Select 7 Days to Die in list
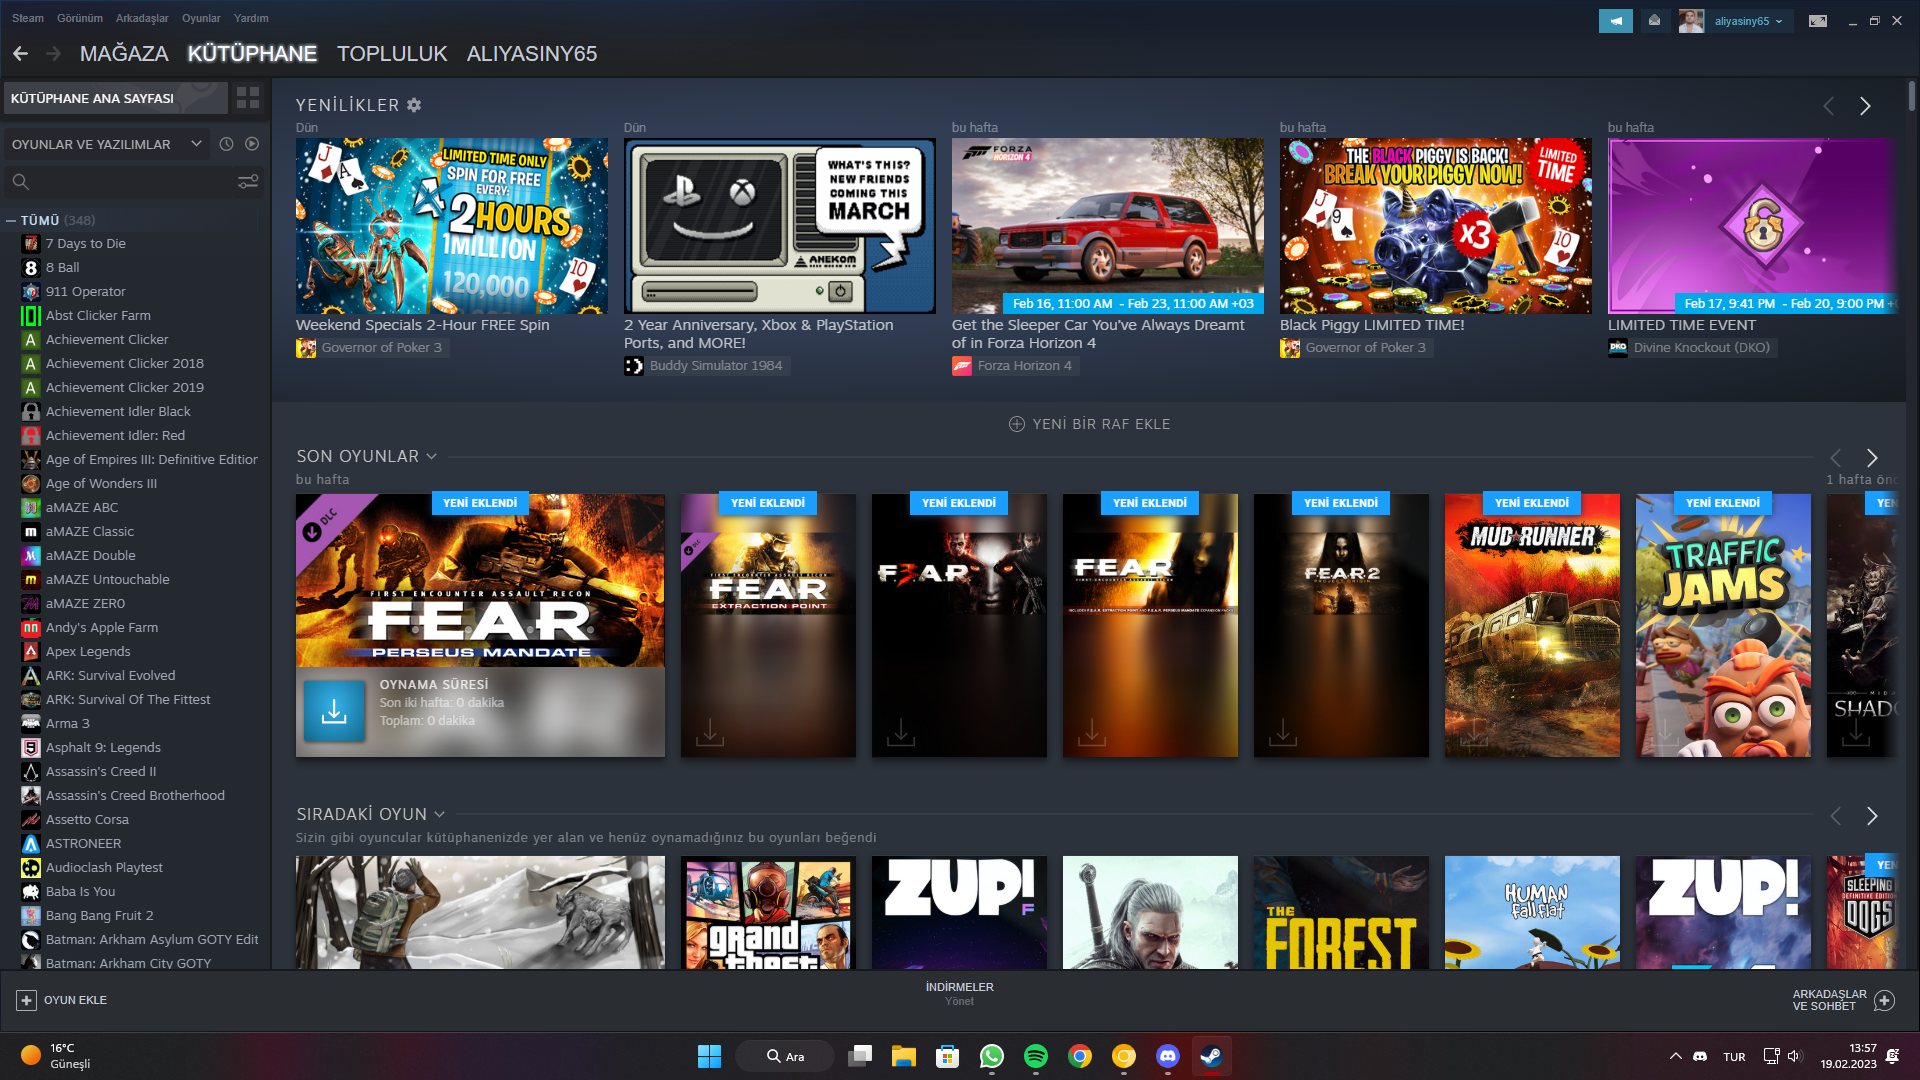This screenshot has height=1080, width=1920. 85,243
